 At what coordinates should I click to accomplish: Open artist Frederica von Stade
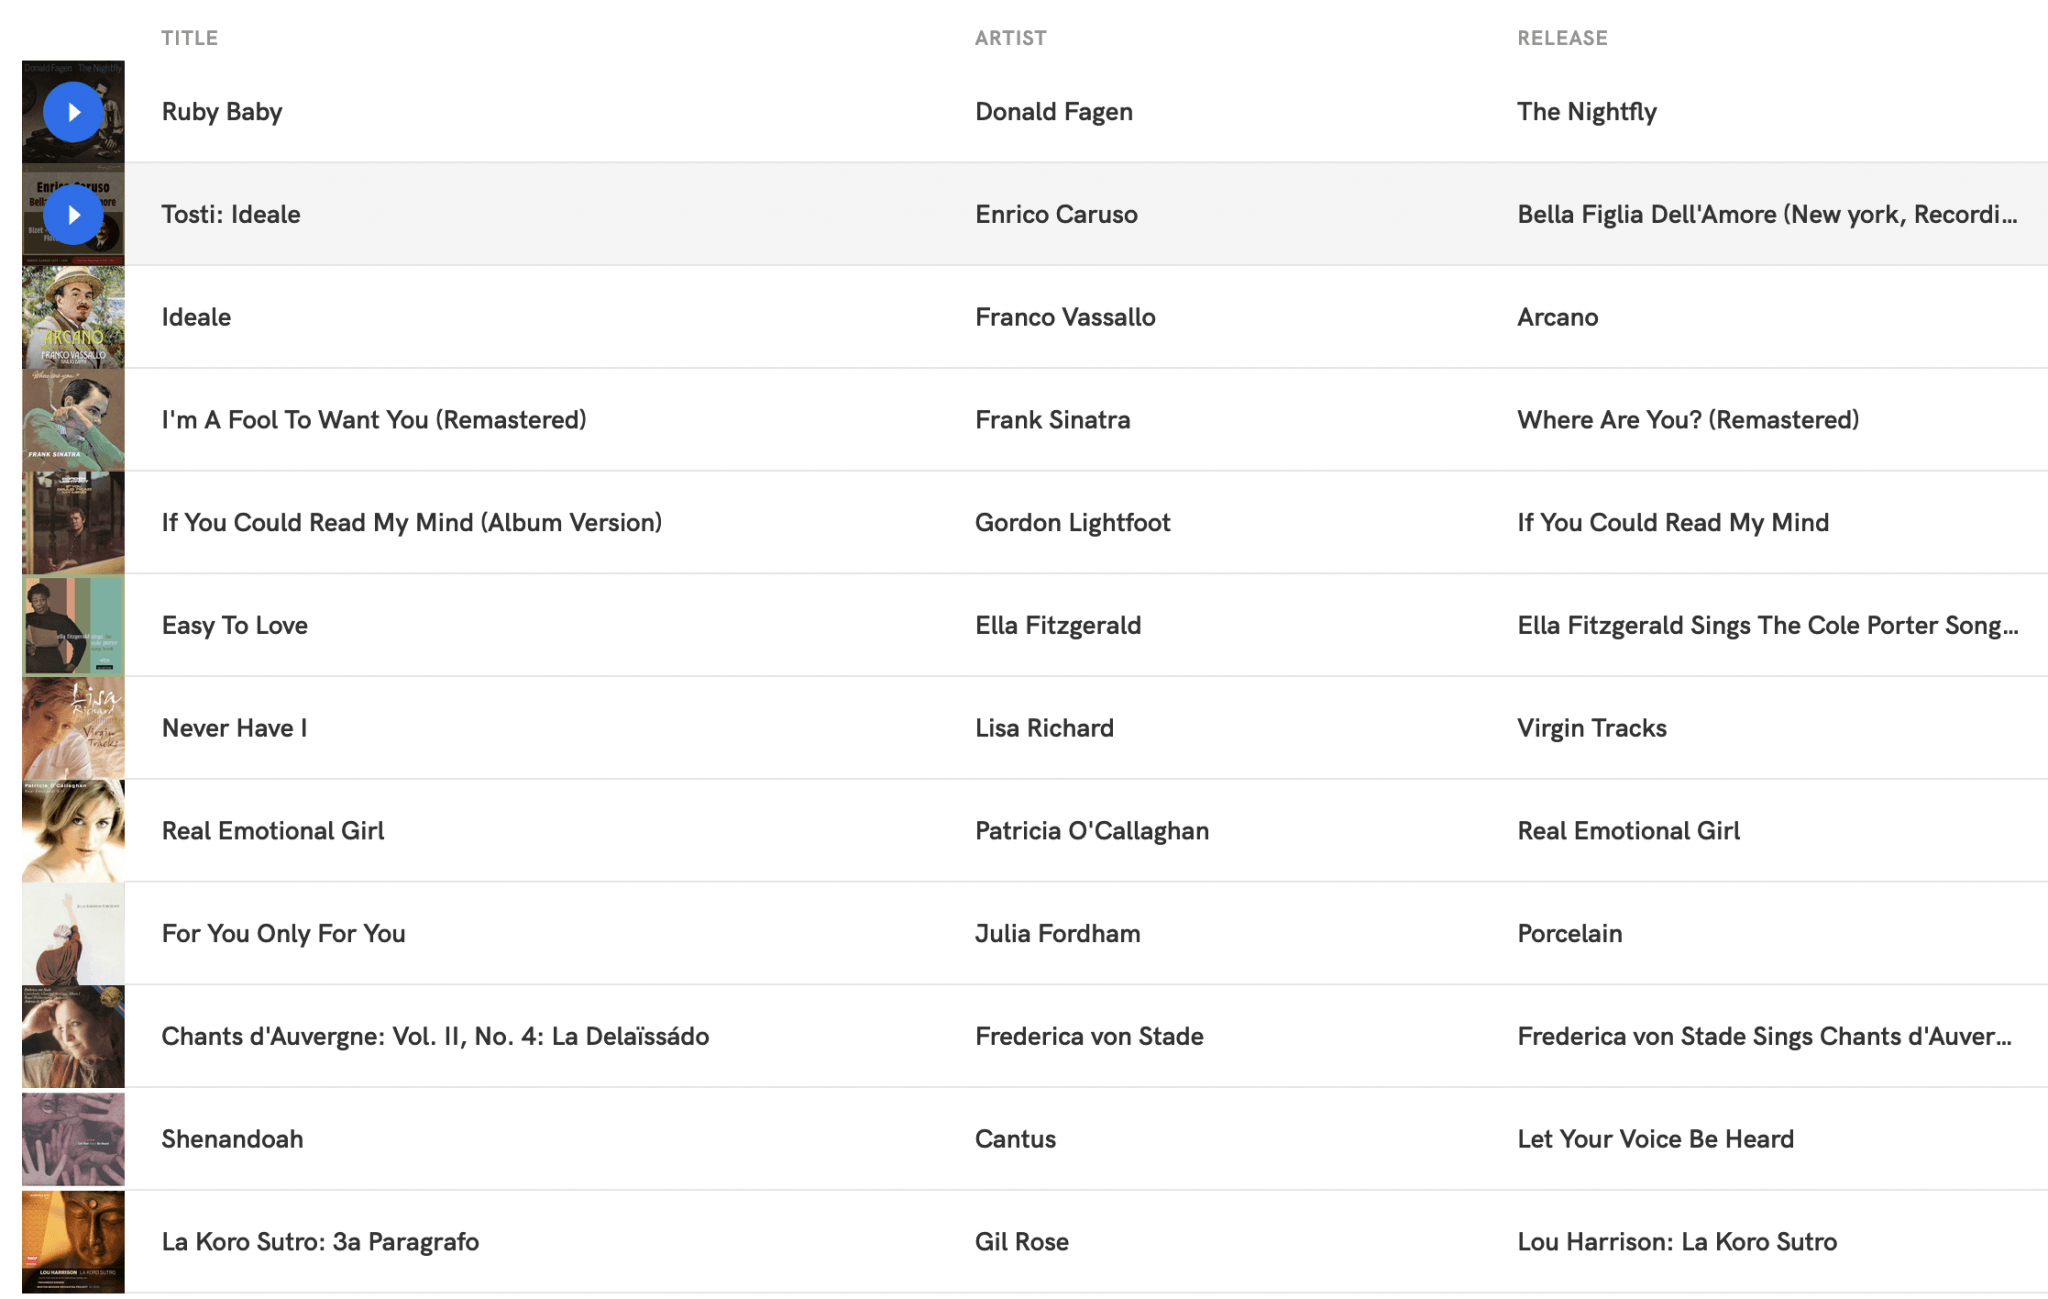tap(1089, 1036)
